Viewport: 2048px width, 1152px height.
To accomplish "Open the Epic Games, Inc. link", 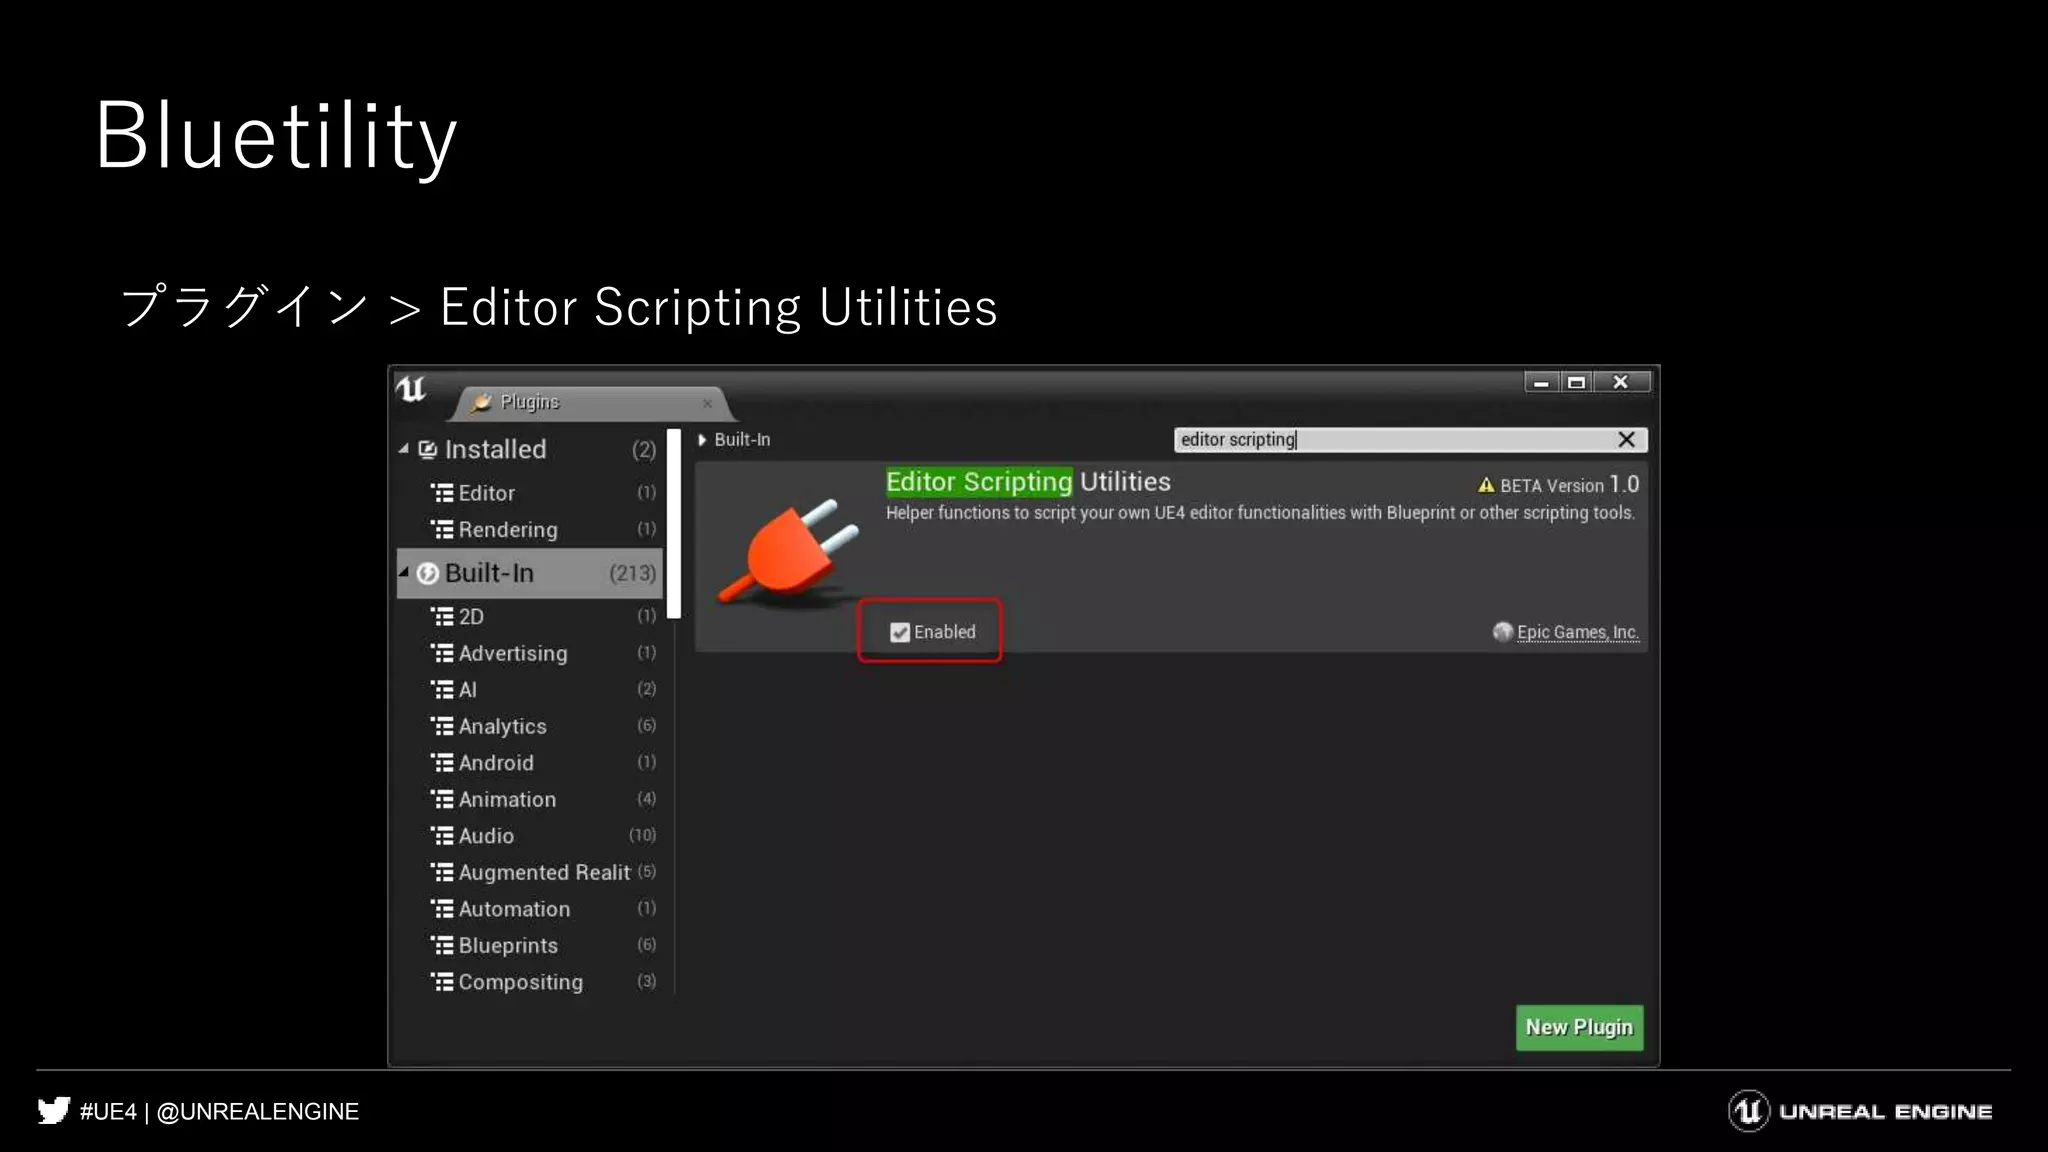I will tap(1577, 632).
